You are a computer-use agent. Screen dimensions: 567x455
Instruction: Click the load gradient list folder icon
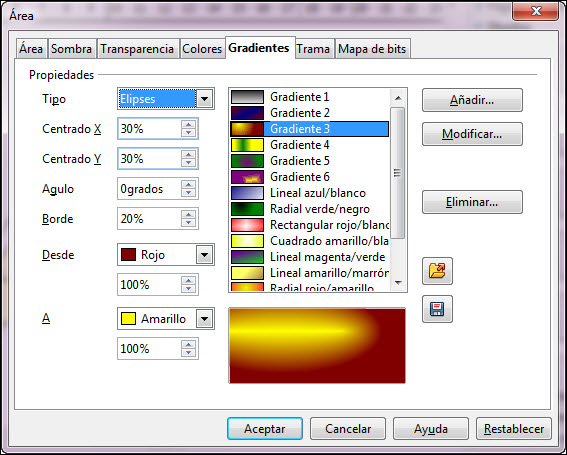tap(437, 271)
